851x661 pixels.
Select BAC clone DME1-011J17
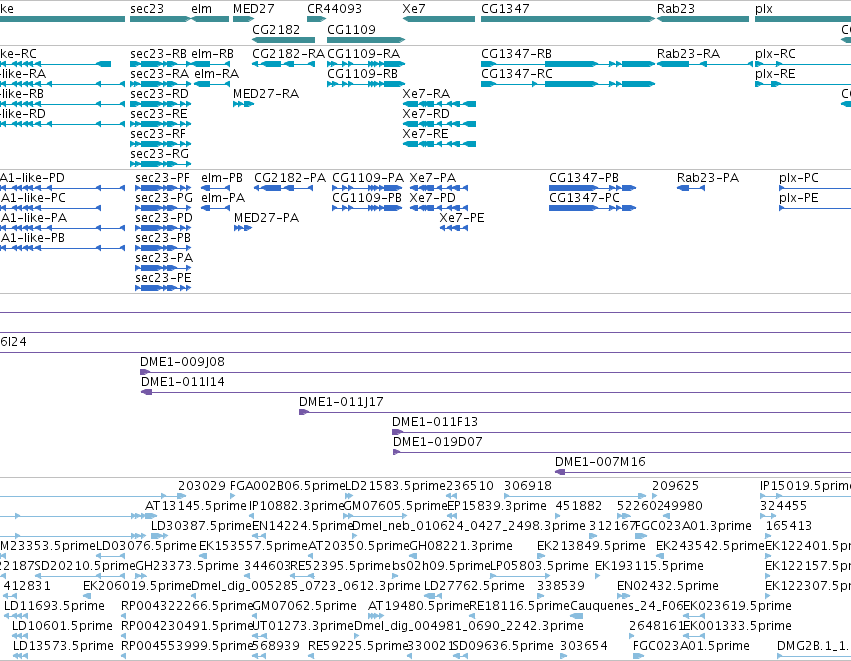click(575, 412)
